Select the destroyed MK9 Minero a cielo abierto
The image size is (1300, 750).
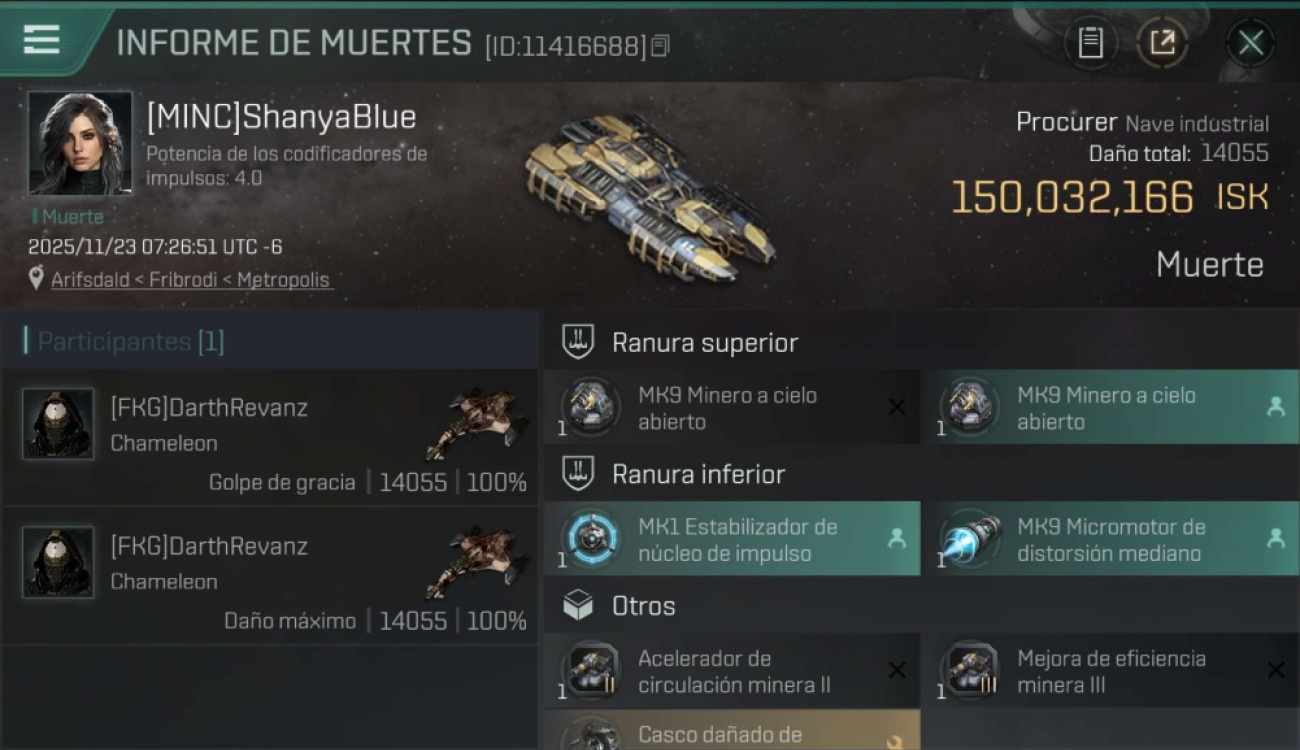click(x=731, y=408)
